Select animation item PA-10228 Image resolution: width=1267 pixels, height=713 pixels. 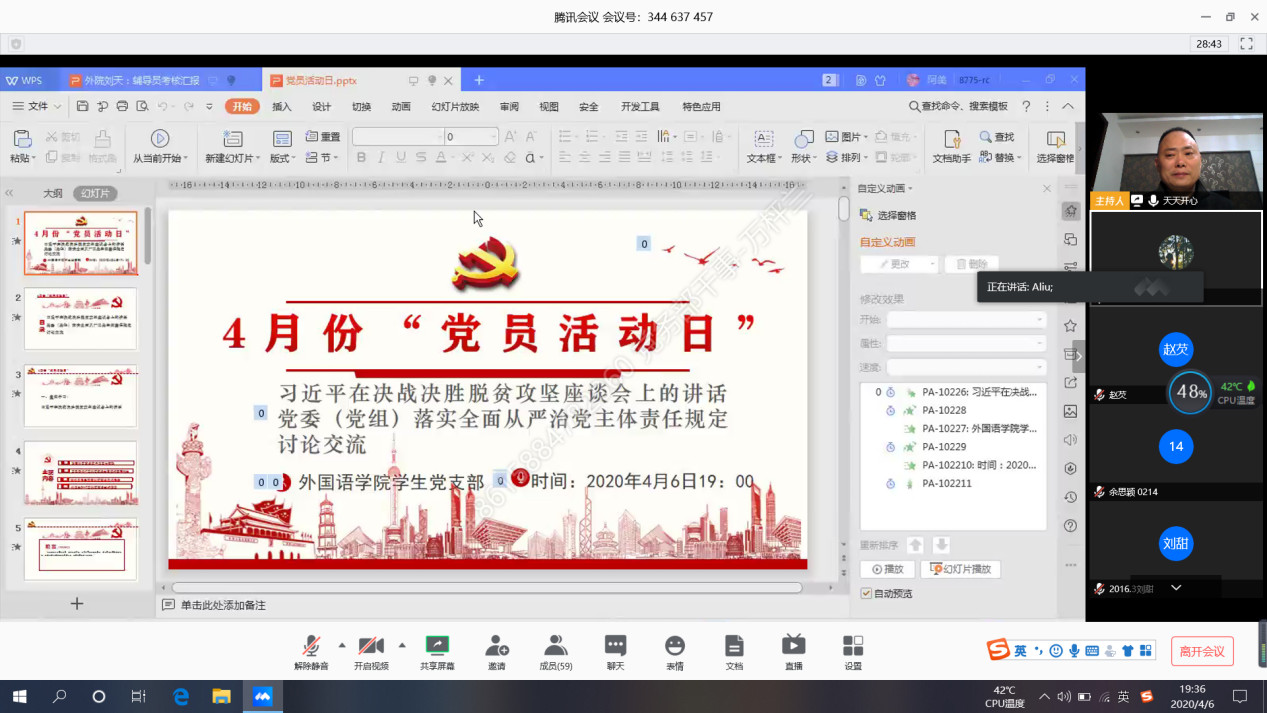pos(944,410)
